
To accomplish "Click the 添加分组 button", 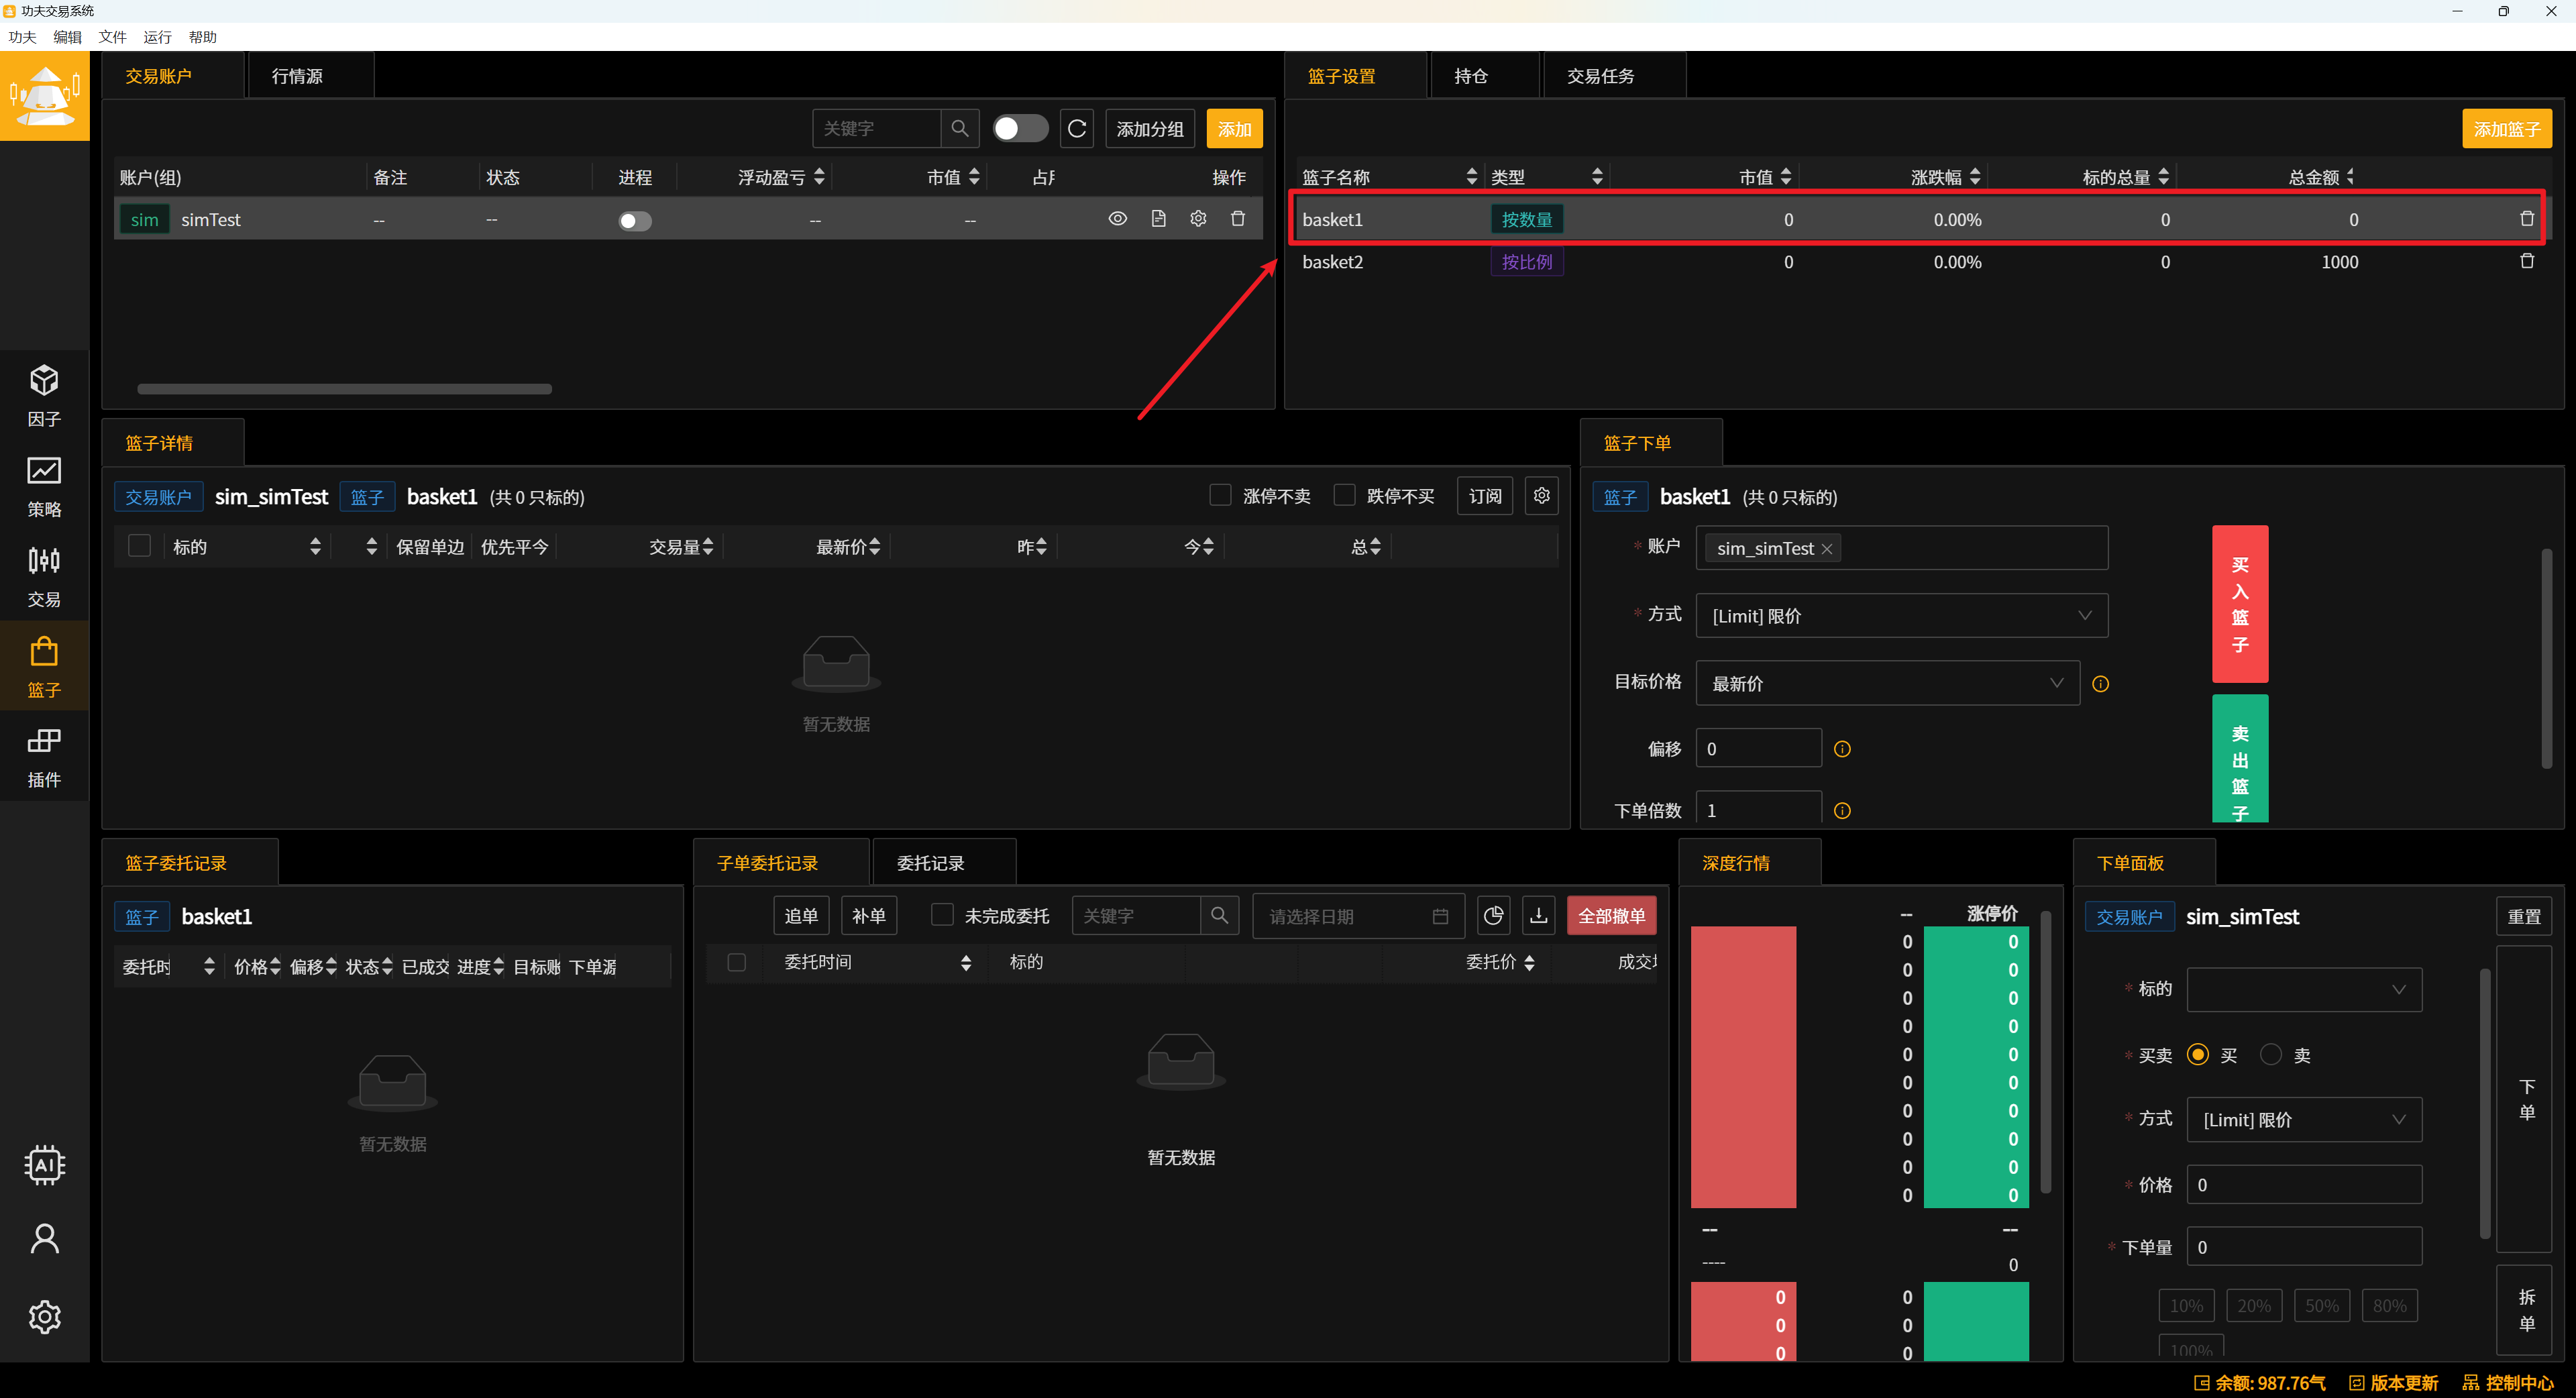I will [1149, 129].
